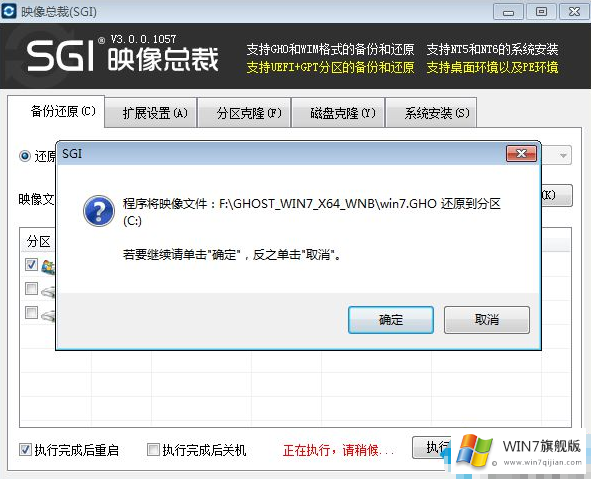Click the 正在执行，请稍候 status text
Viewport: 591px width, 479px height.
[x=338, y=450]
